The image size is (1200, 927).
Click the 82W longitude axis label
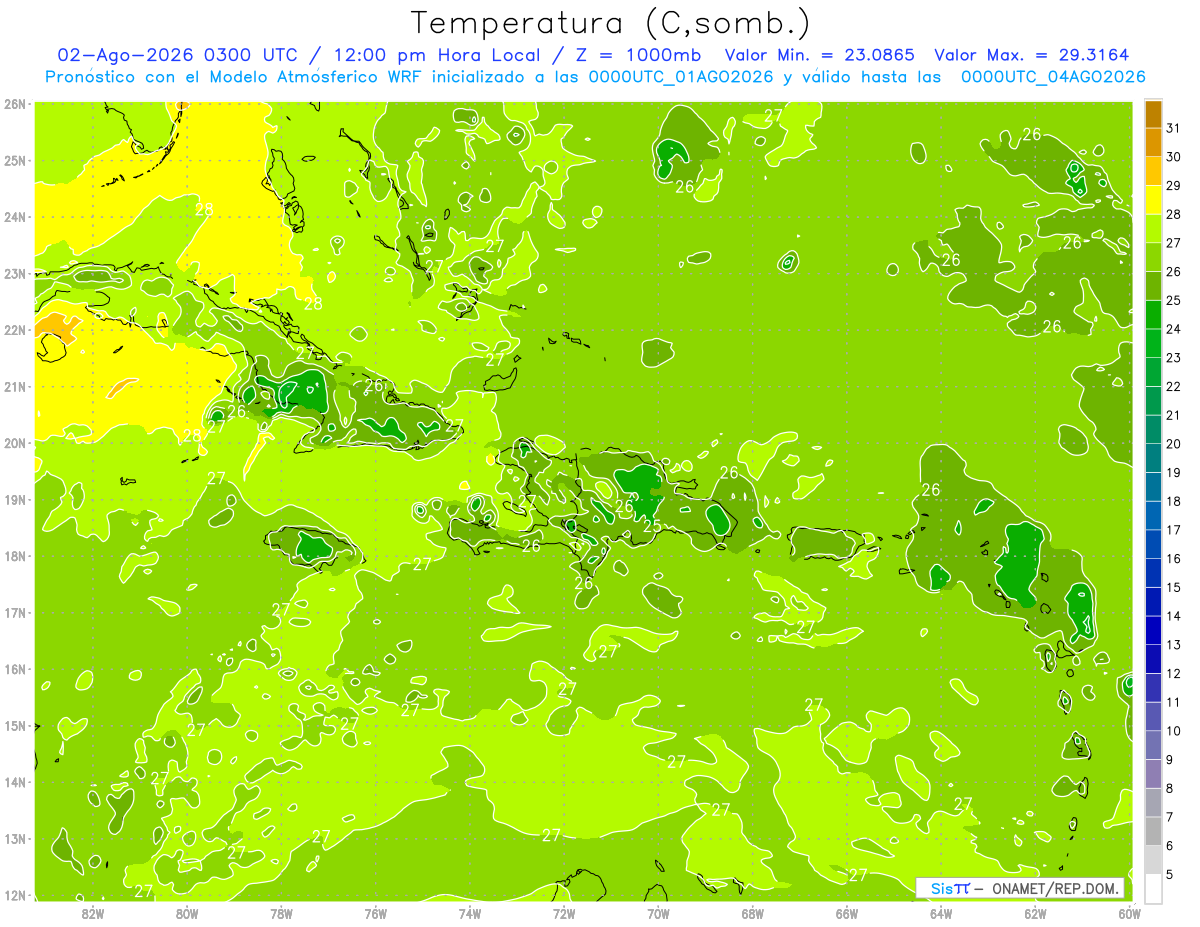tap(93, 913)
